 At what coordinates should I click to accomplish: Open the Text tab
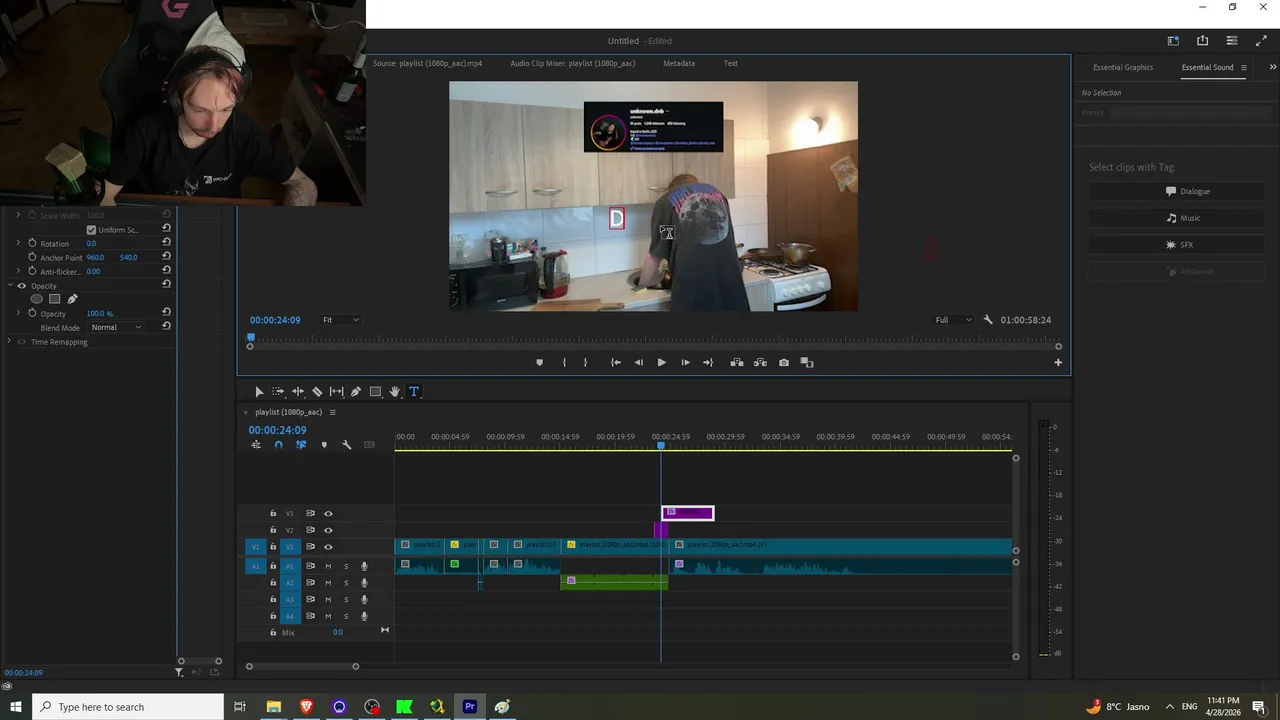(x=731, y=64)
